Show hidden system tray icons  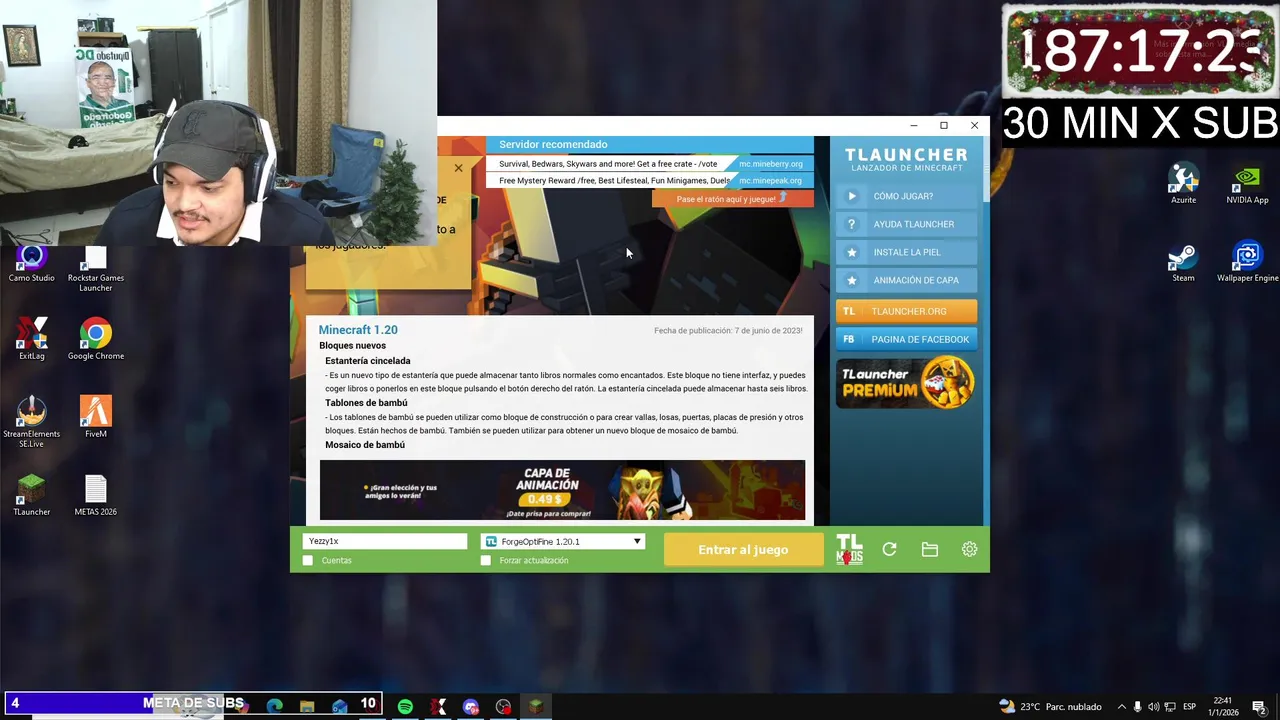(x=1121, y=707)
